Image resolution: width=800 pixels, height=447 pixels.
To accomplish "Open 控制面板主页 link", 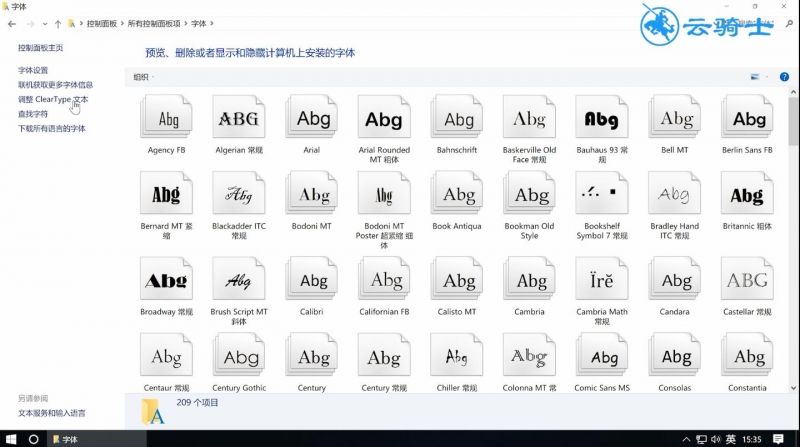I will click(x=40, y=48).
